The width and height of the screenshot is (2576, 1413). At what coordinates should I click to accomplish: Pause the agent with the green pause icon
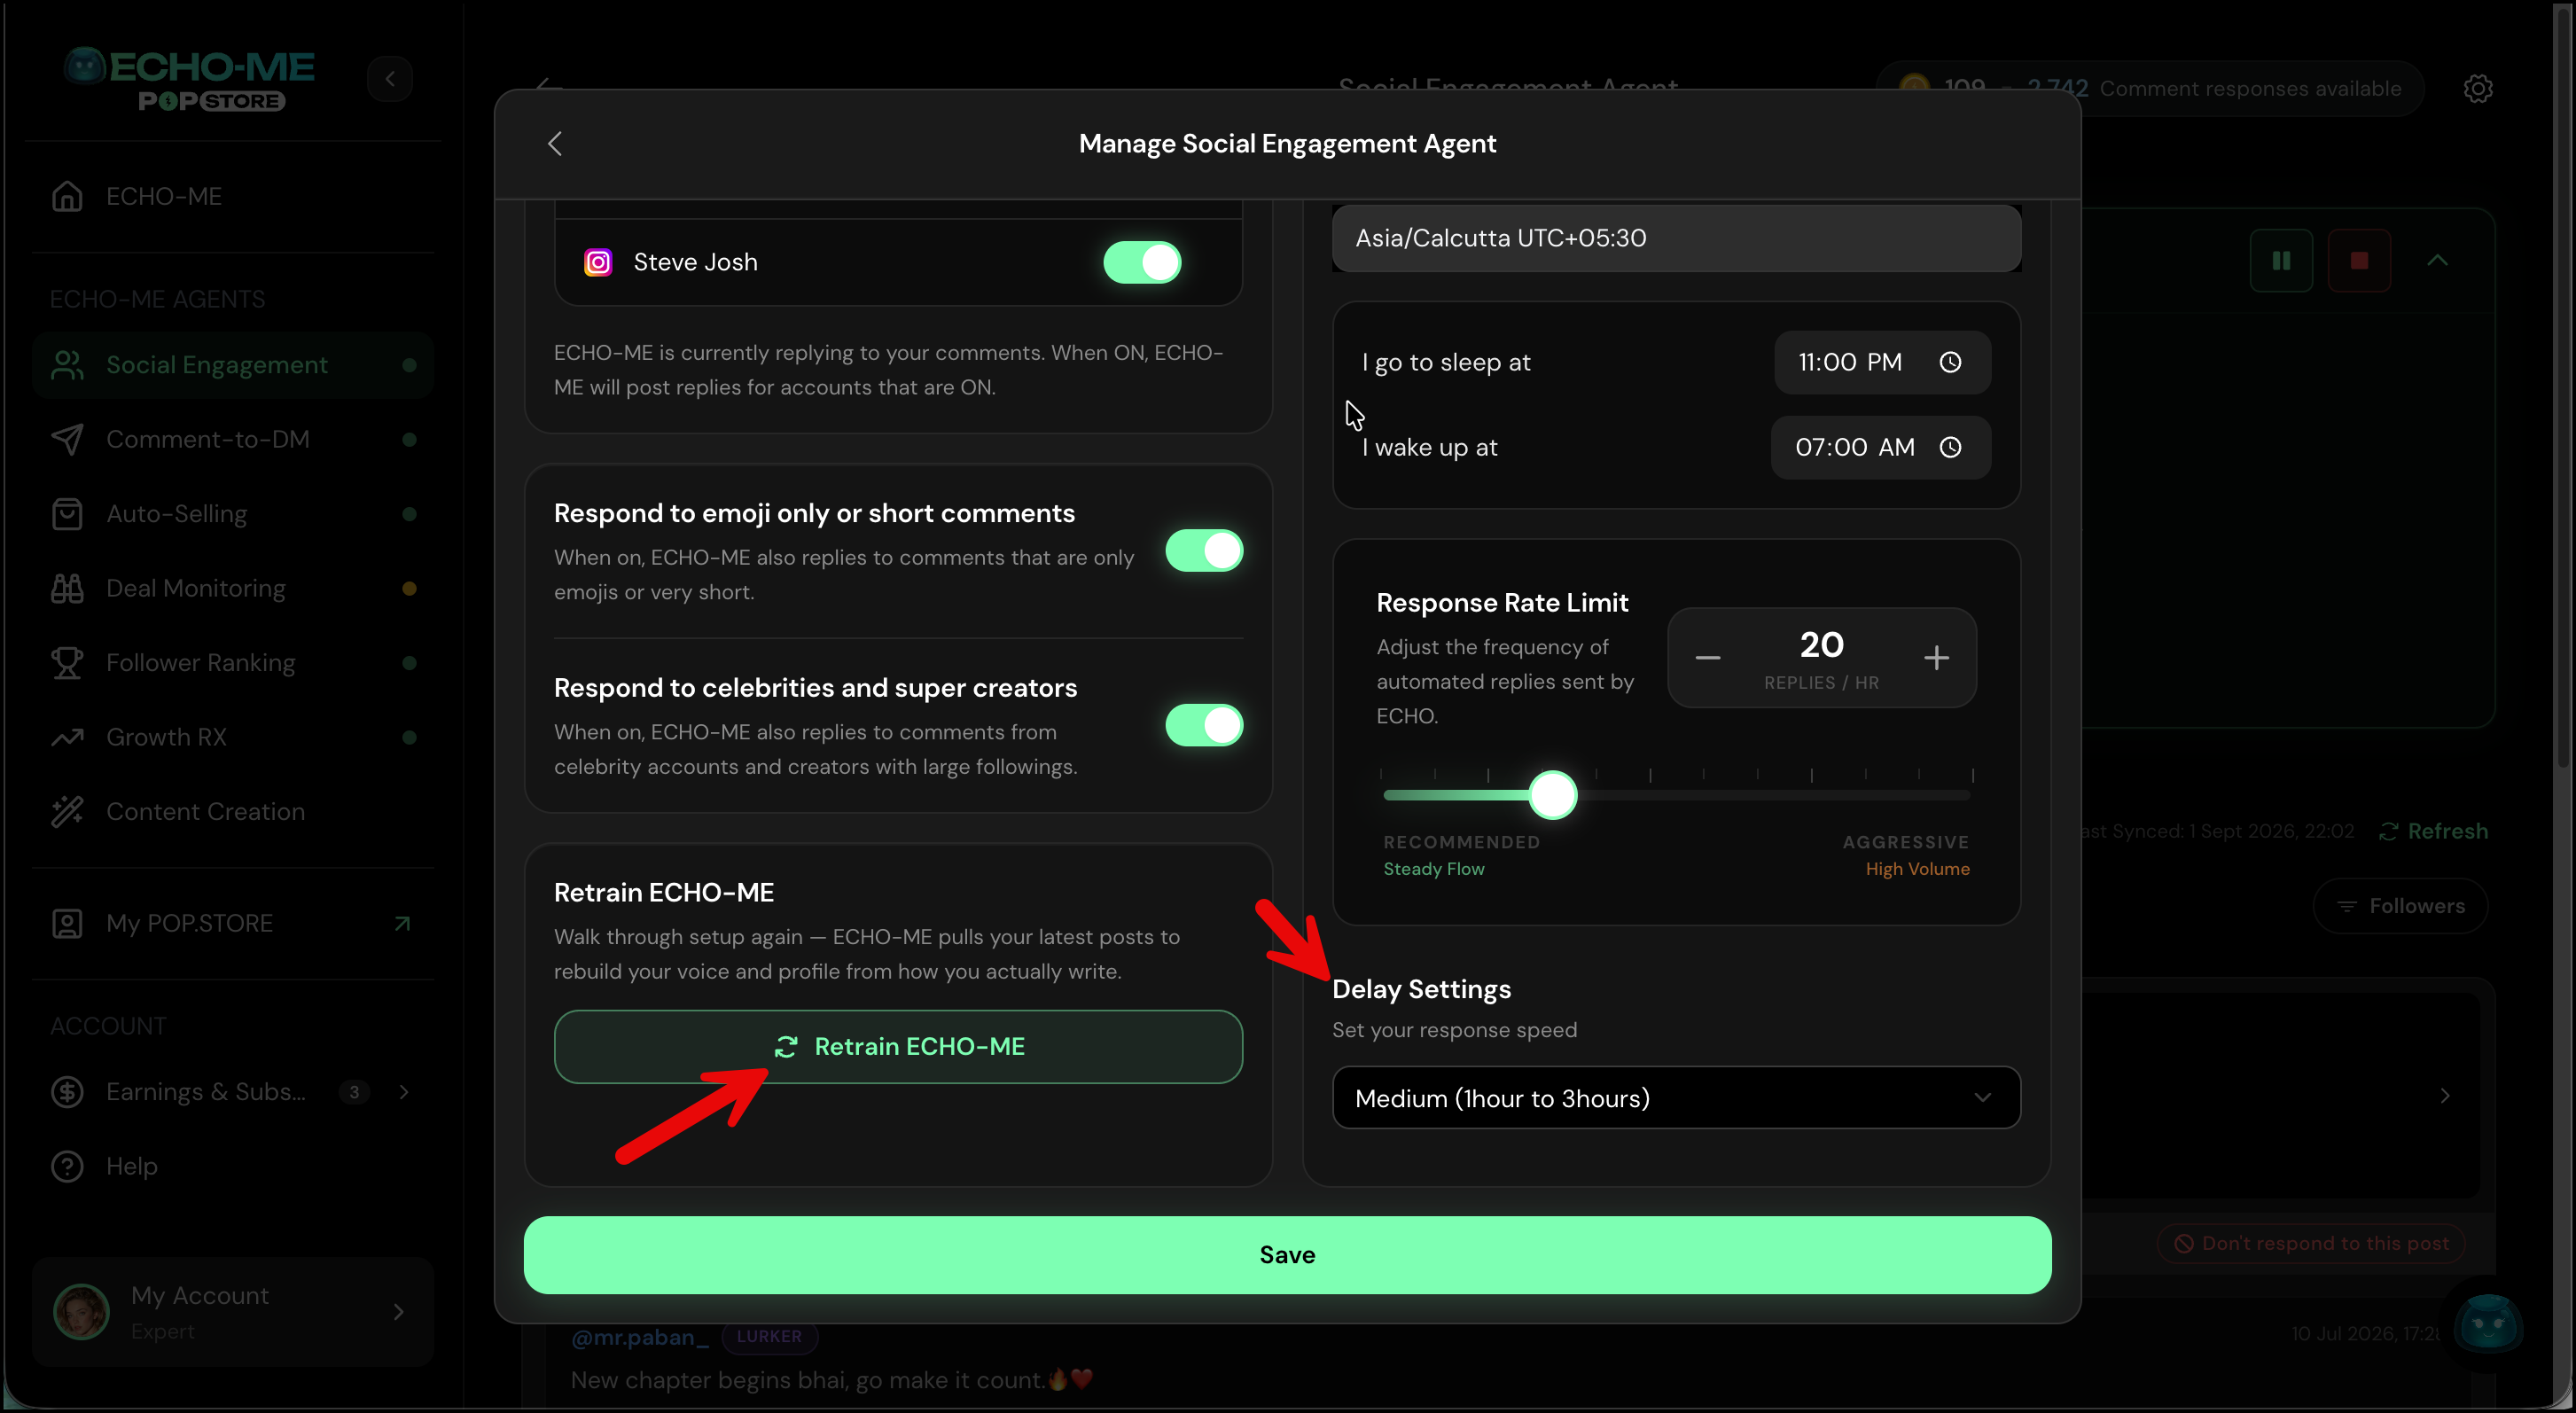pos(2281,261)
